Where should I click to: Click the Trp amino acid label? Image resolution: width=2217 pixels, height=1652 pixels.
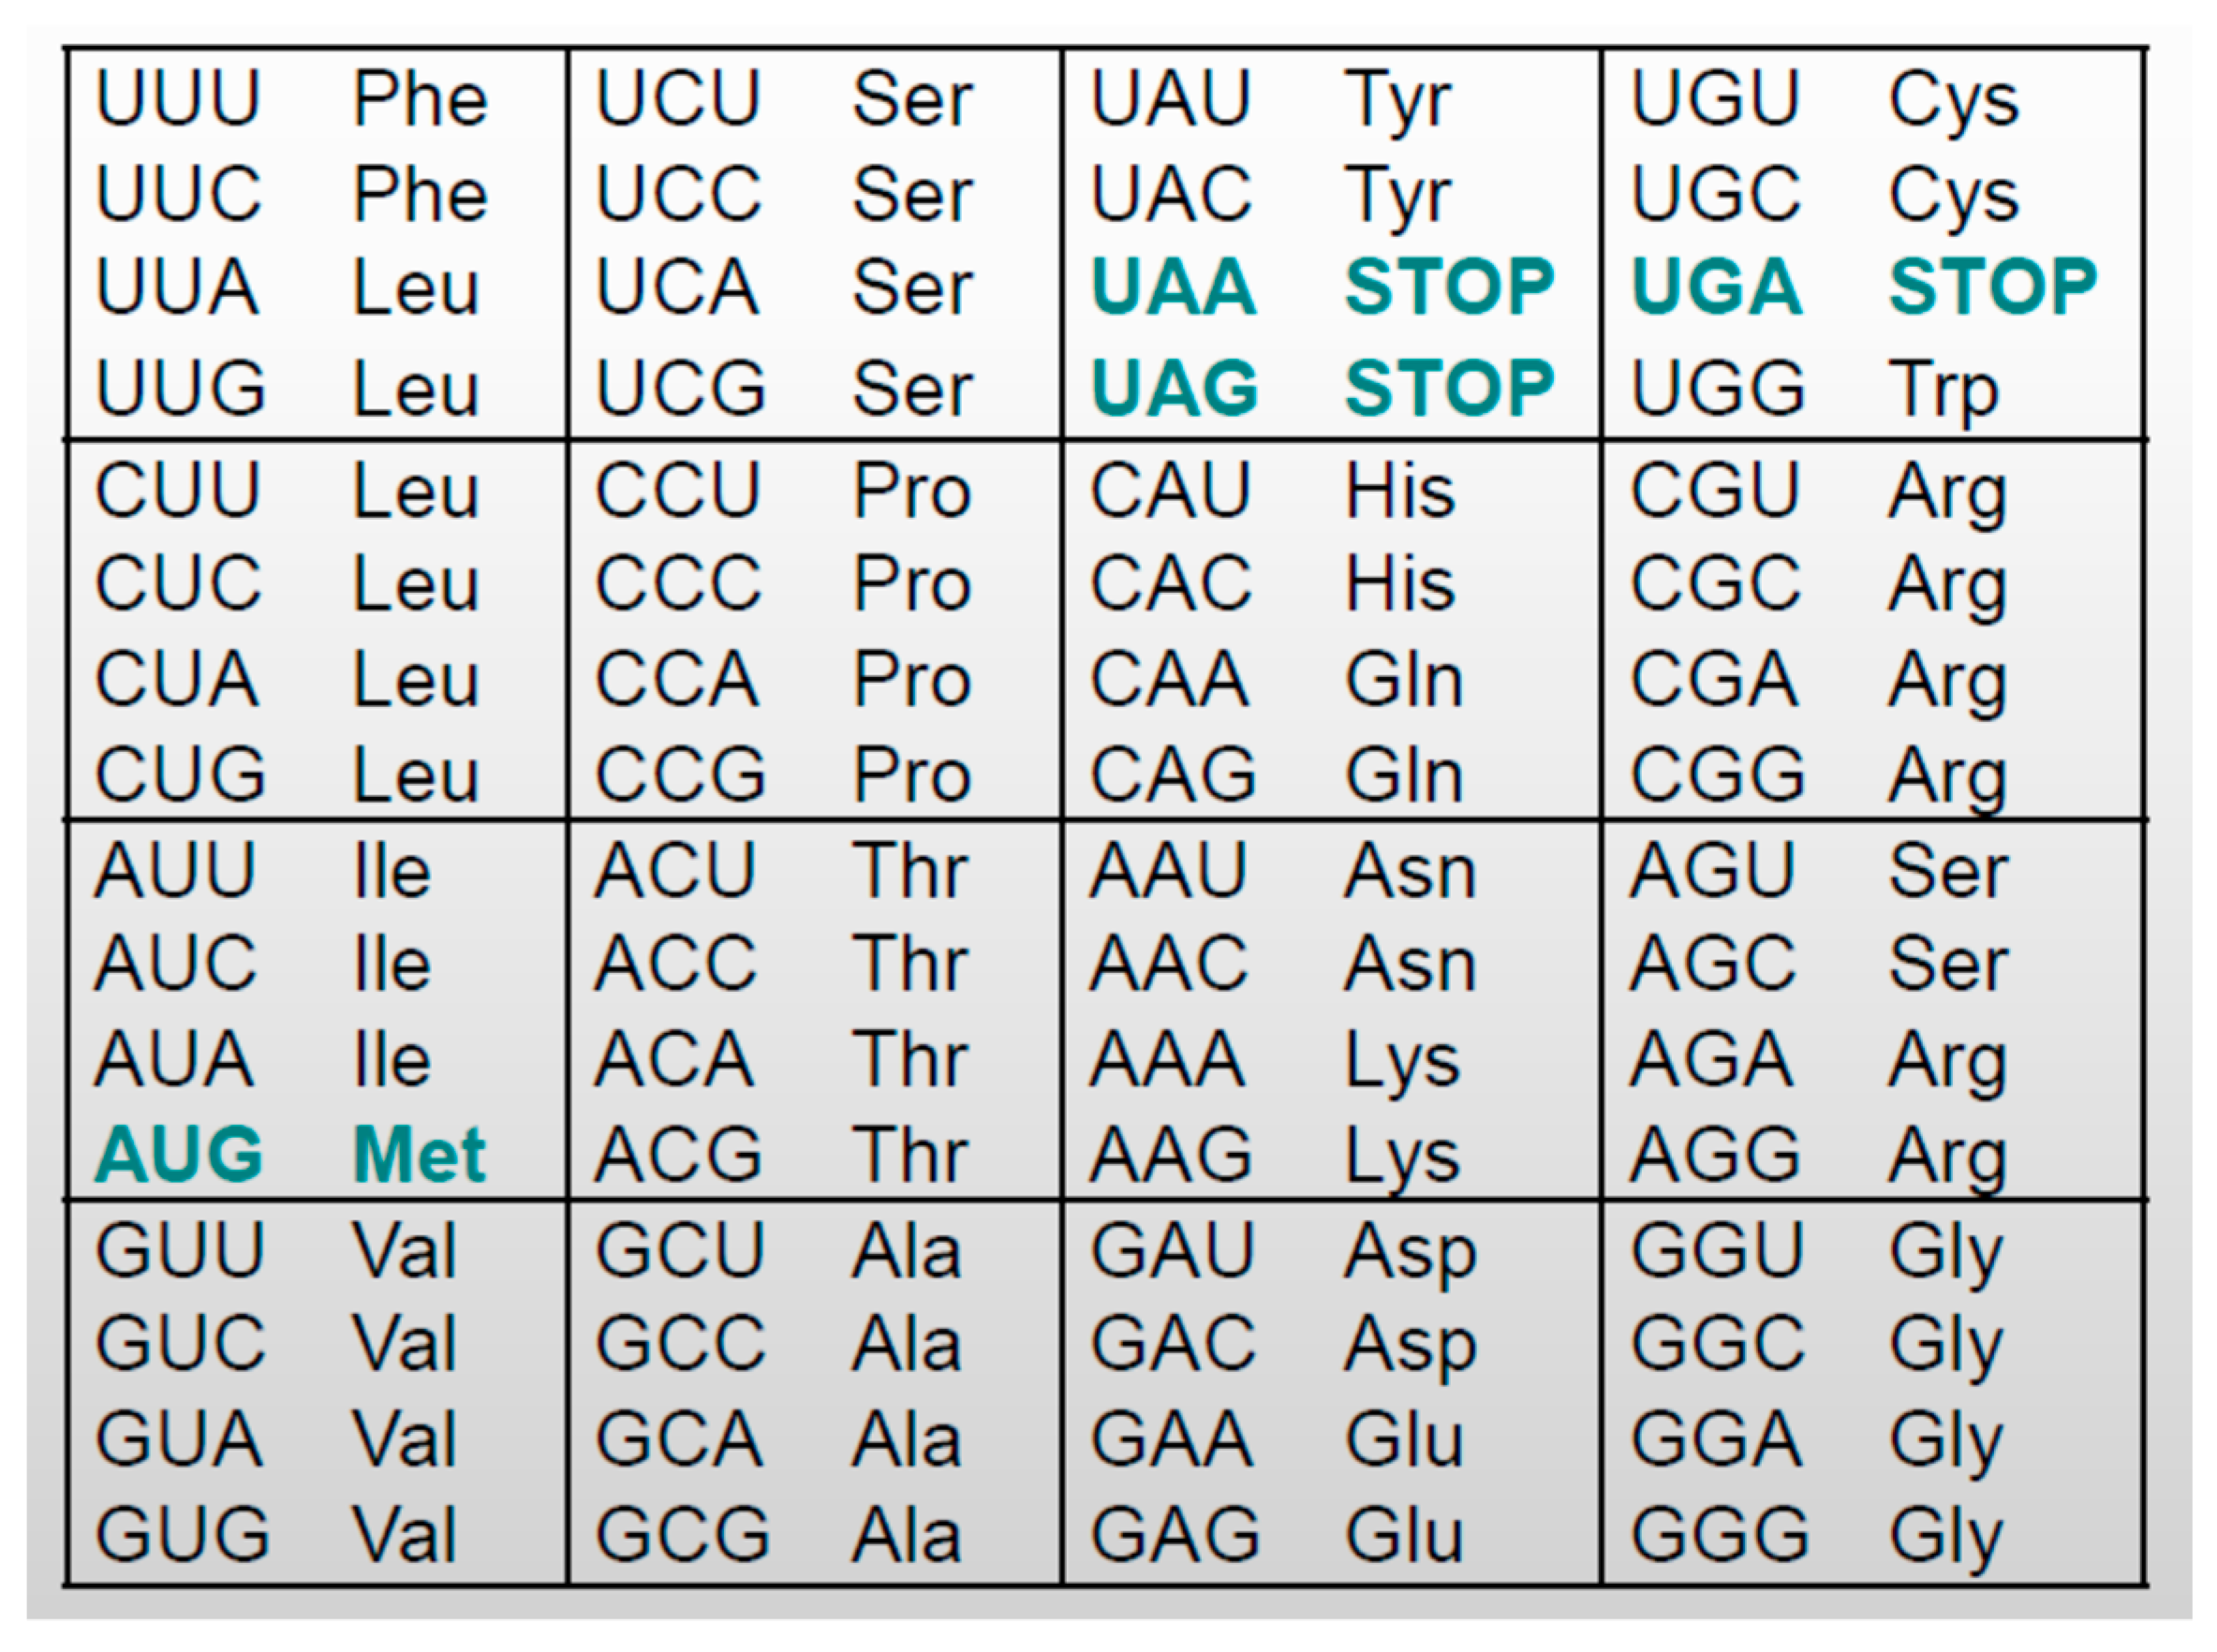pos(1943,389)
